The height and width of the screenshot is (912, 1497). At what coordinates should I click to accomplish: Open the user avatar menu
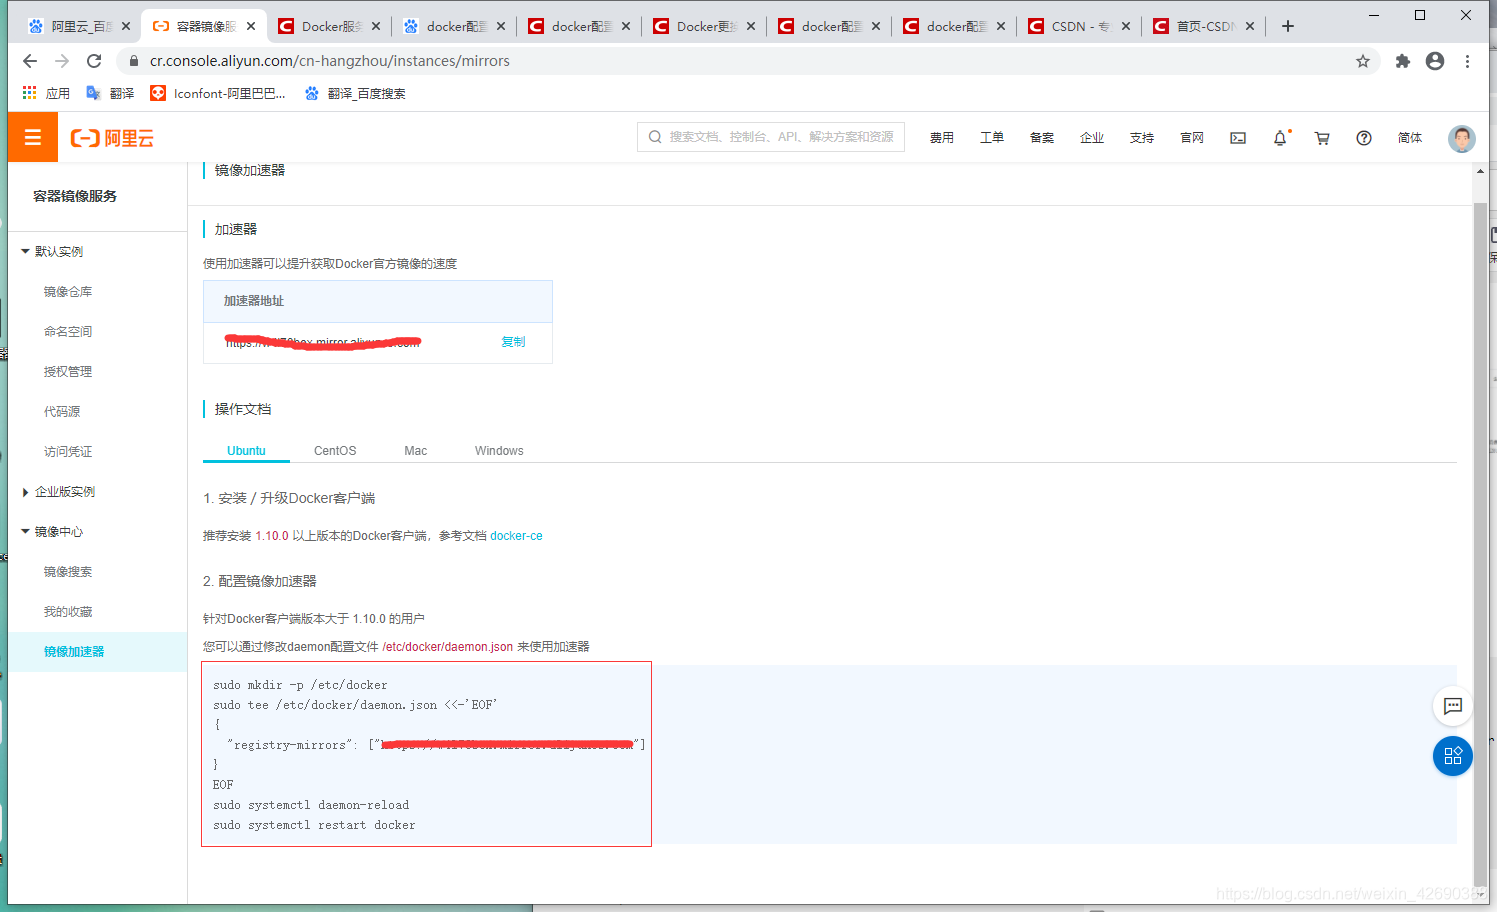click(x=1462, y=138)
